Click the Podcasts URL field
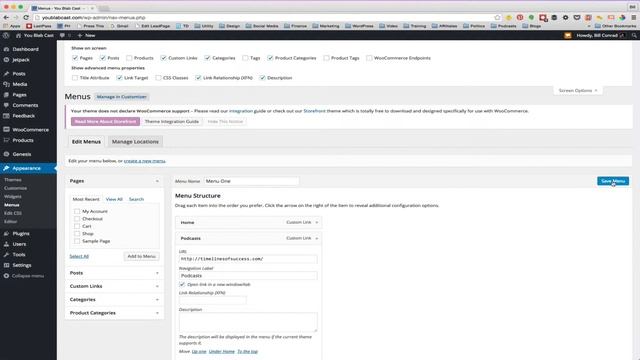Image resolution: width=640 pixels, height=360 pixels. click(x=248, y=259)
